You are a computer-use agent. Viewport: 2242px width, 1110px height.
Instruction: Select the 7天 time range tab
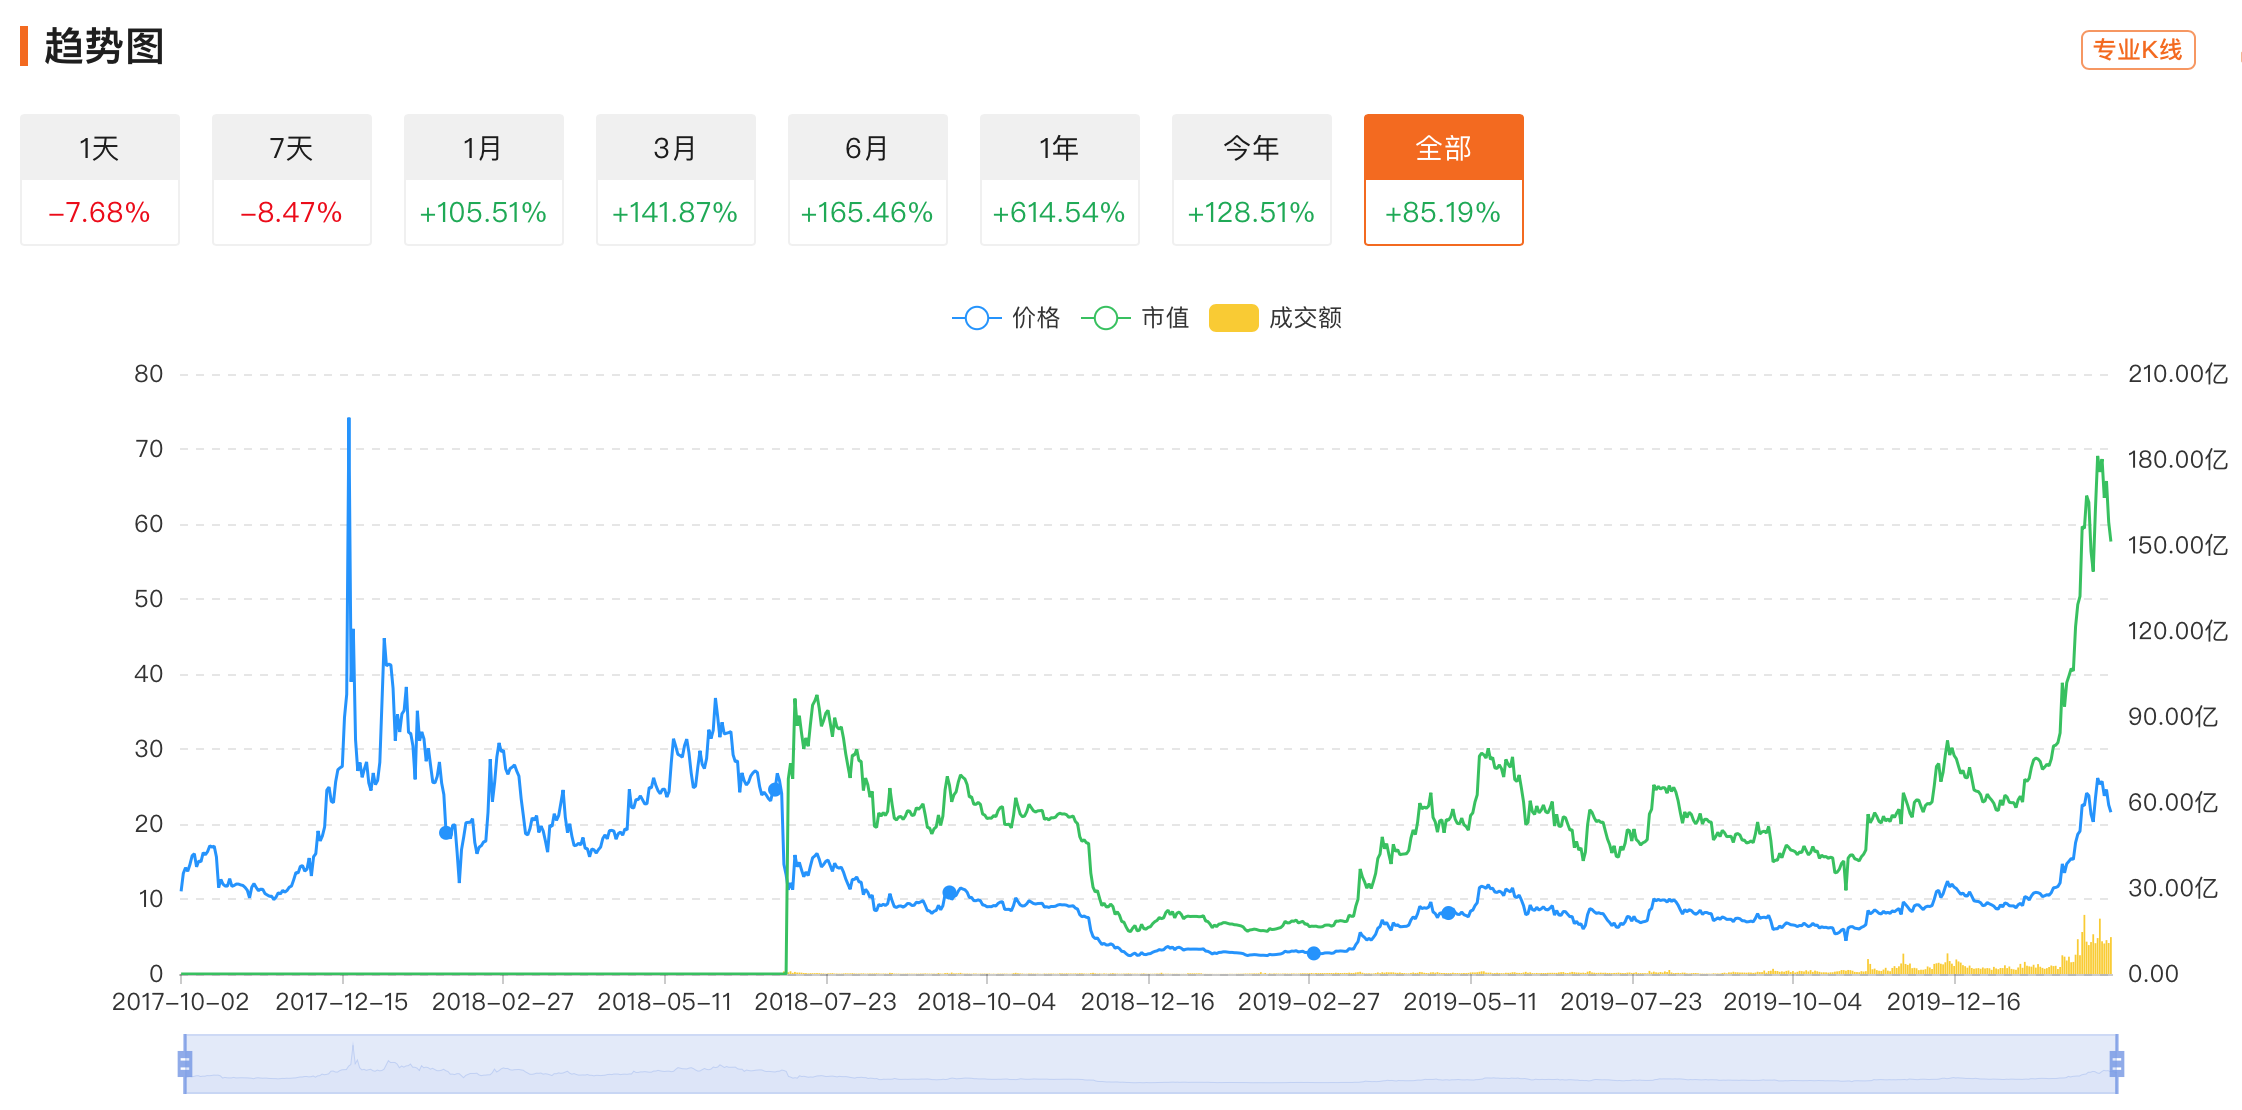(291, 148)
